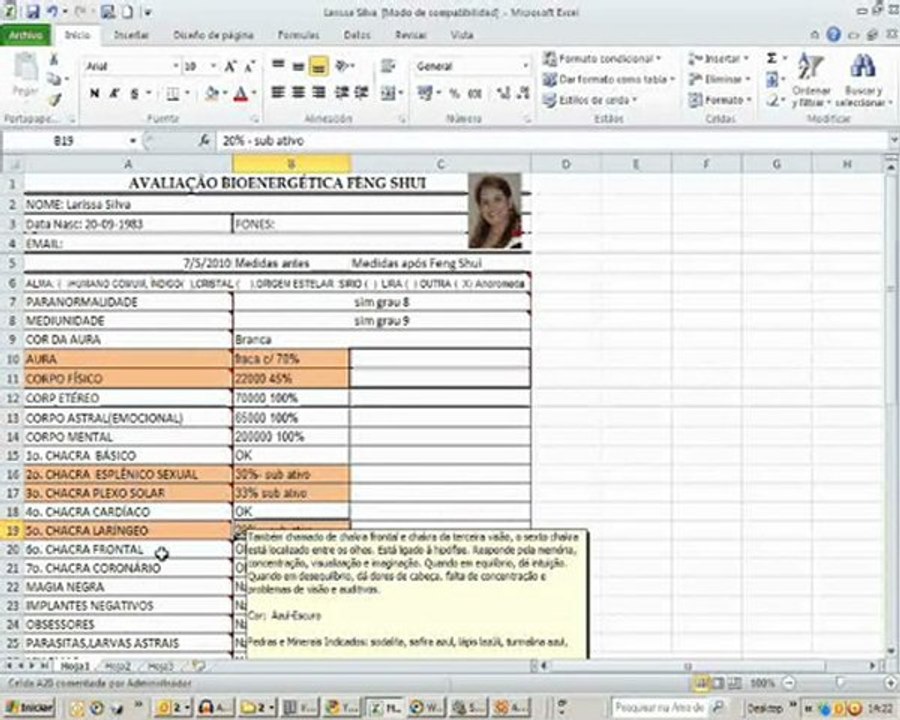The width and height of the screenshot is (900, 720).
Task: Click the Cut scissors icon
Action: [x=54, y=59]
